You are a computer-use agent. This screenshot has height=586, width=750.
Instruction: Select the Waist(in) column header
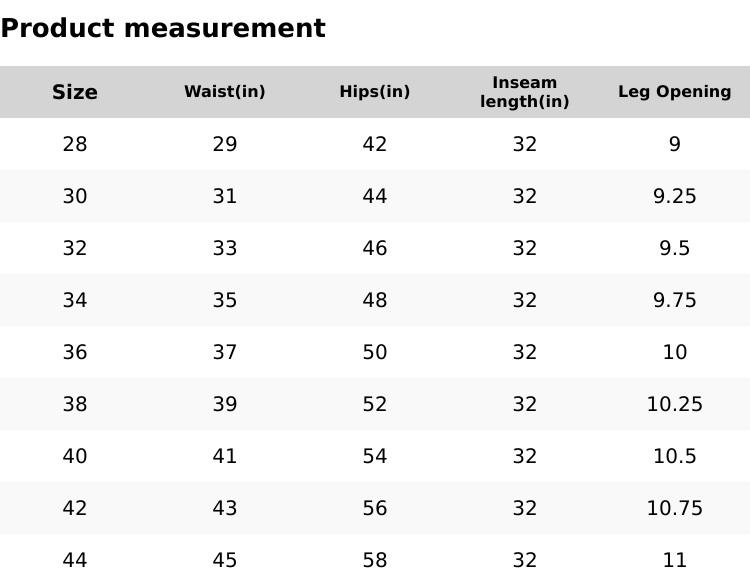point(225,92)
